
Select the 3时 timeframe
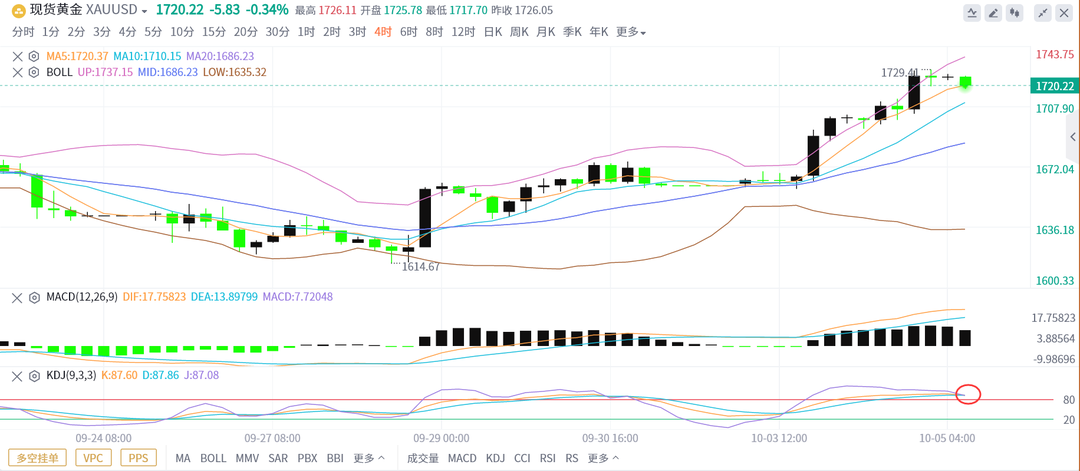coord(357,32)
